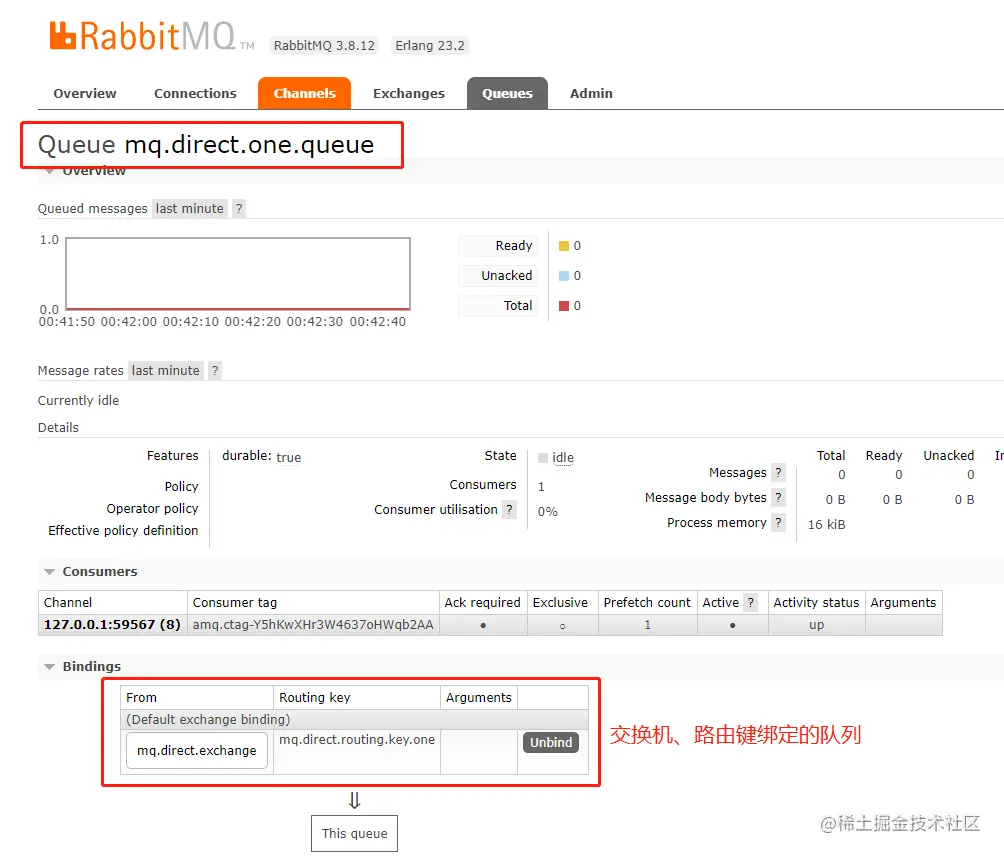Open help for Message rates
1004x857 pixels.
(215, 371)
